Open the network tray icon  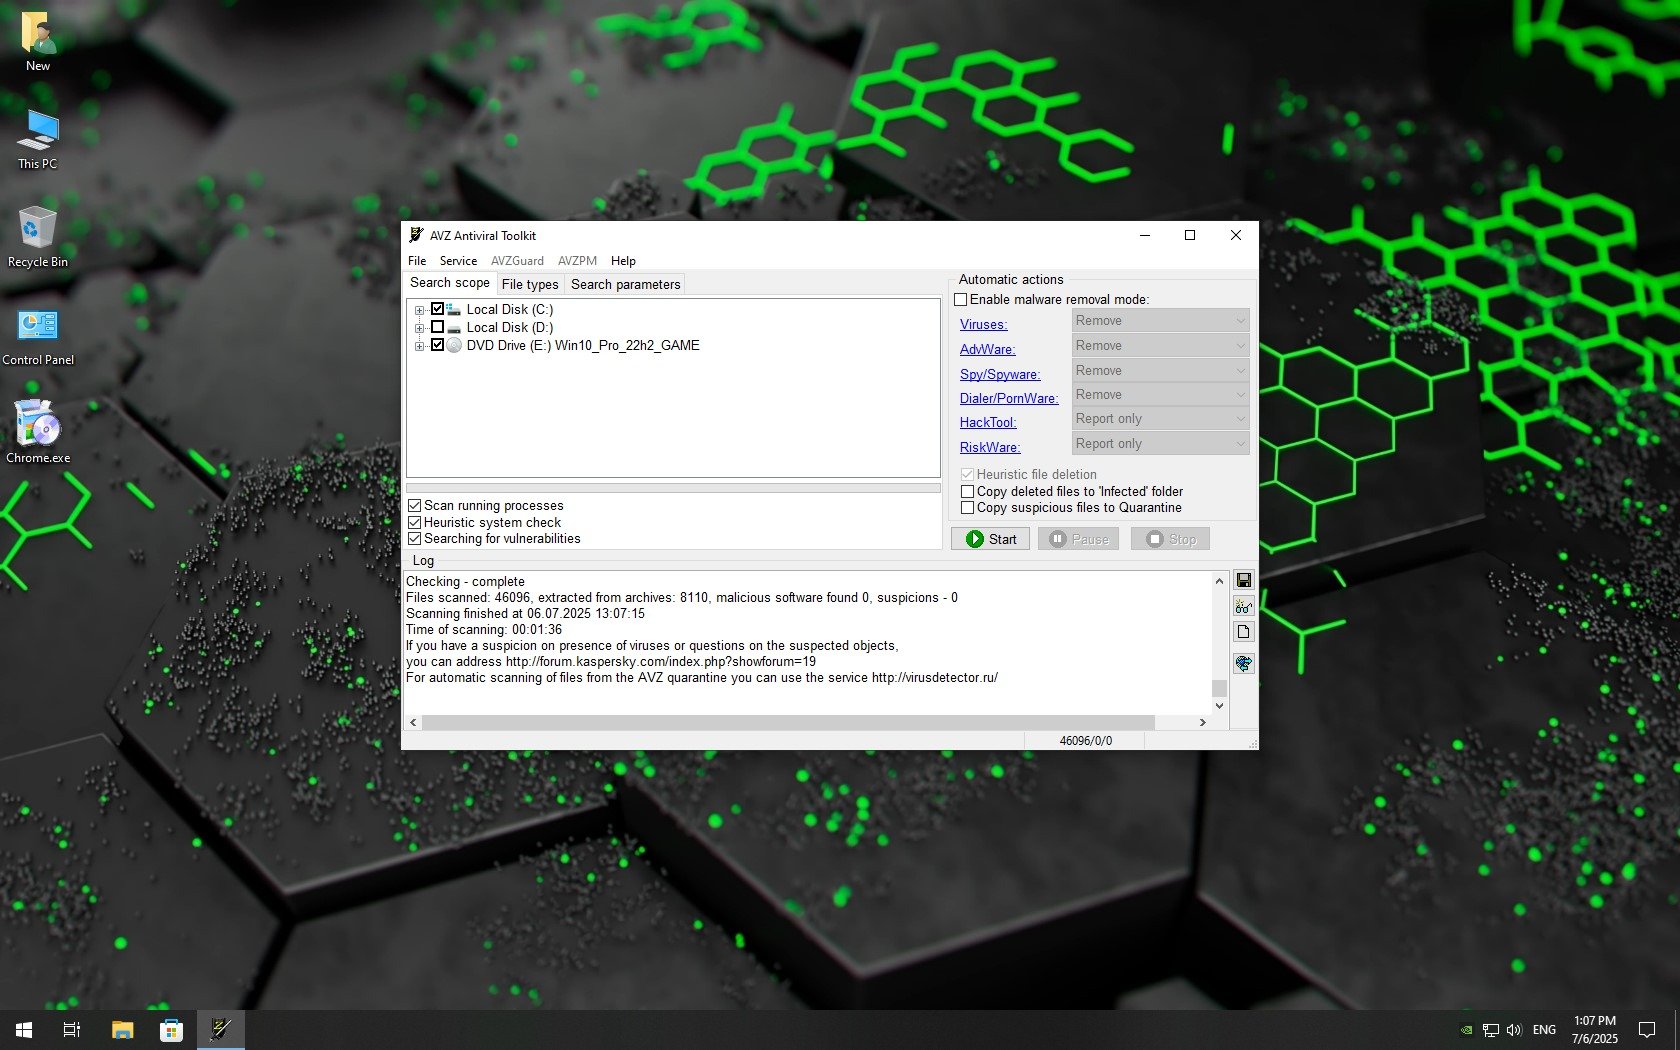point(1490,1030)
